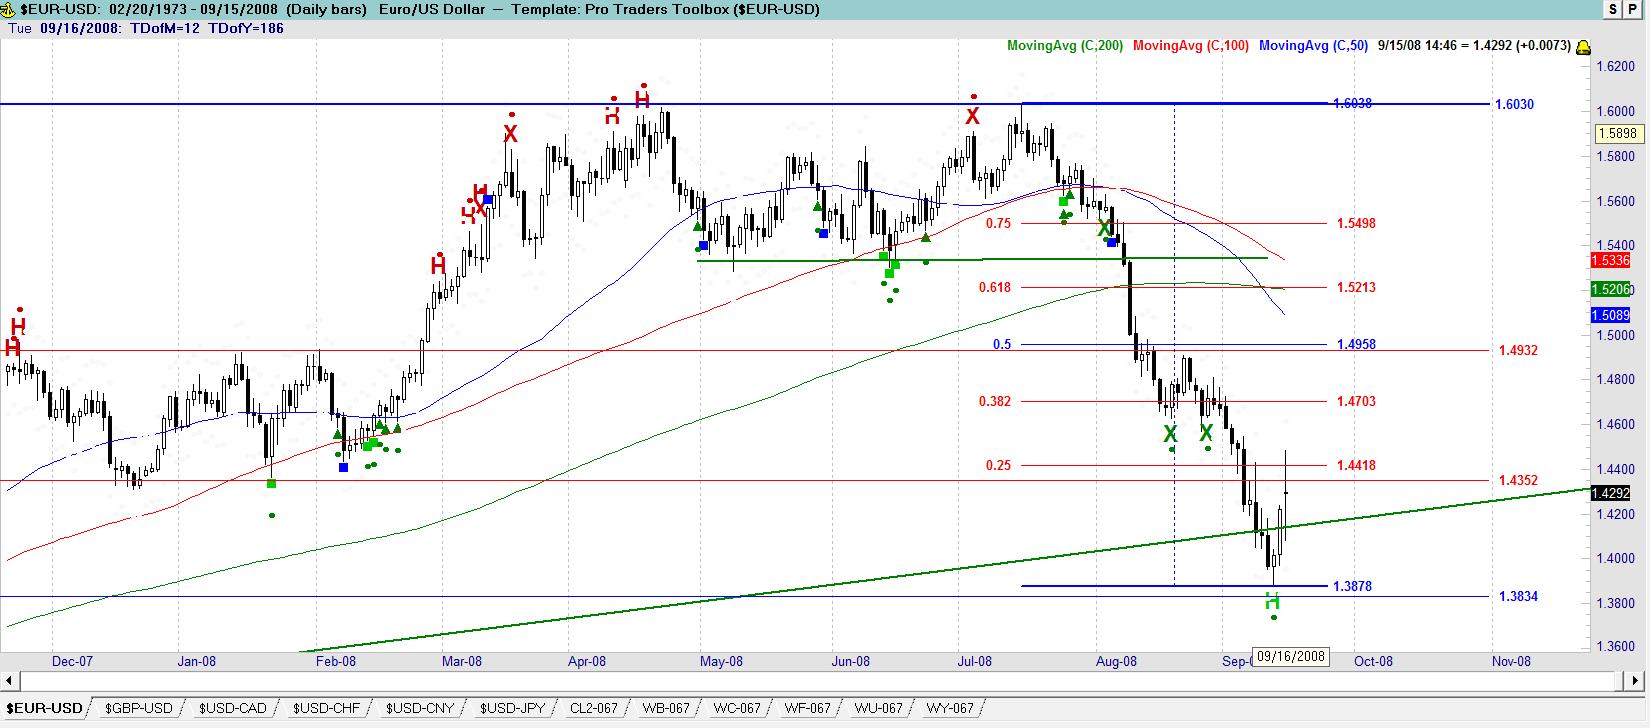This screenshot has height=728, width=1650.
Task: Click the Template: Pro Traders Toolbox title text
Action: tap(665, 9)
